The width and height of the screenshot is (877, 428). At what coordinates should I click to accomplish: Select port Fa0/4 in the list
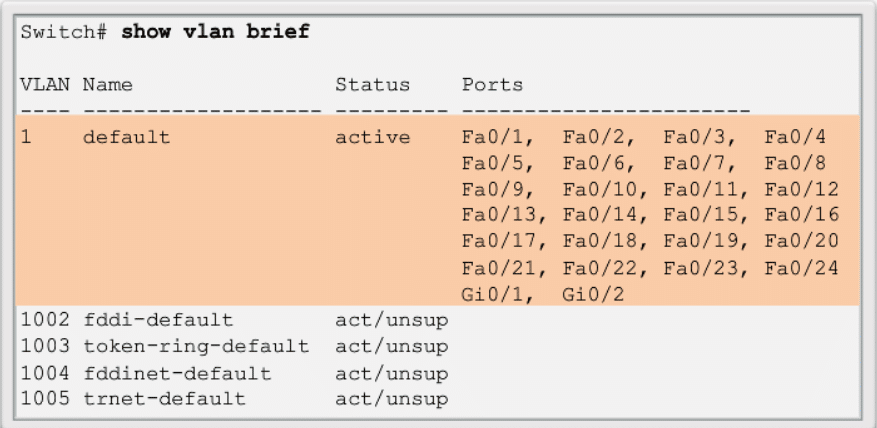[794, 137]
